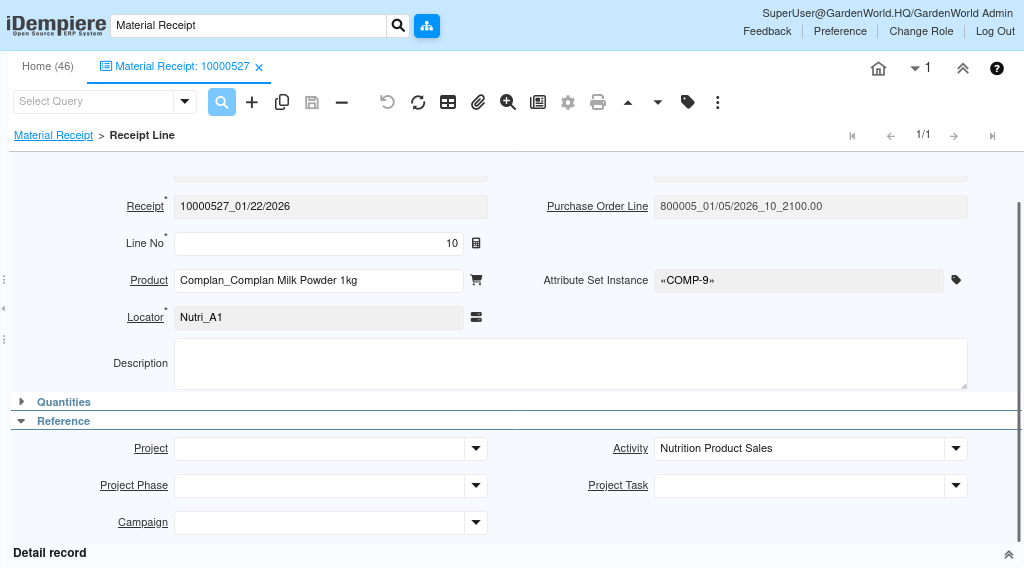Open the Select Query dropdown
1024x568 pixels.
185,101
